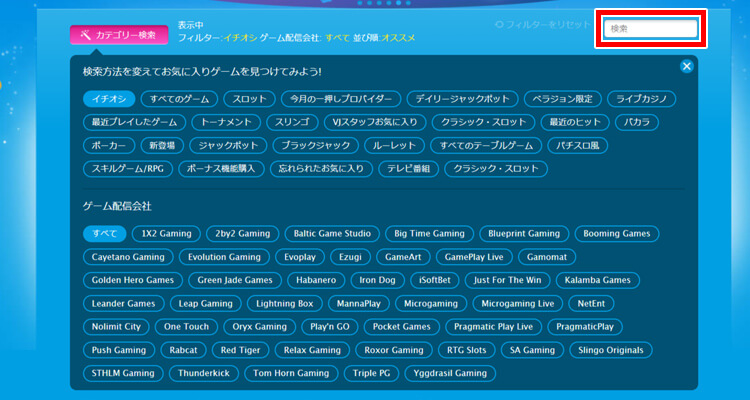Filter by Push Gaming provider
Image resolution: width=750 pixels, height=400 pixels.
(119, 350)
